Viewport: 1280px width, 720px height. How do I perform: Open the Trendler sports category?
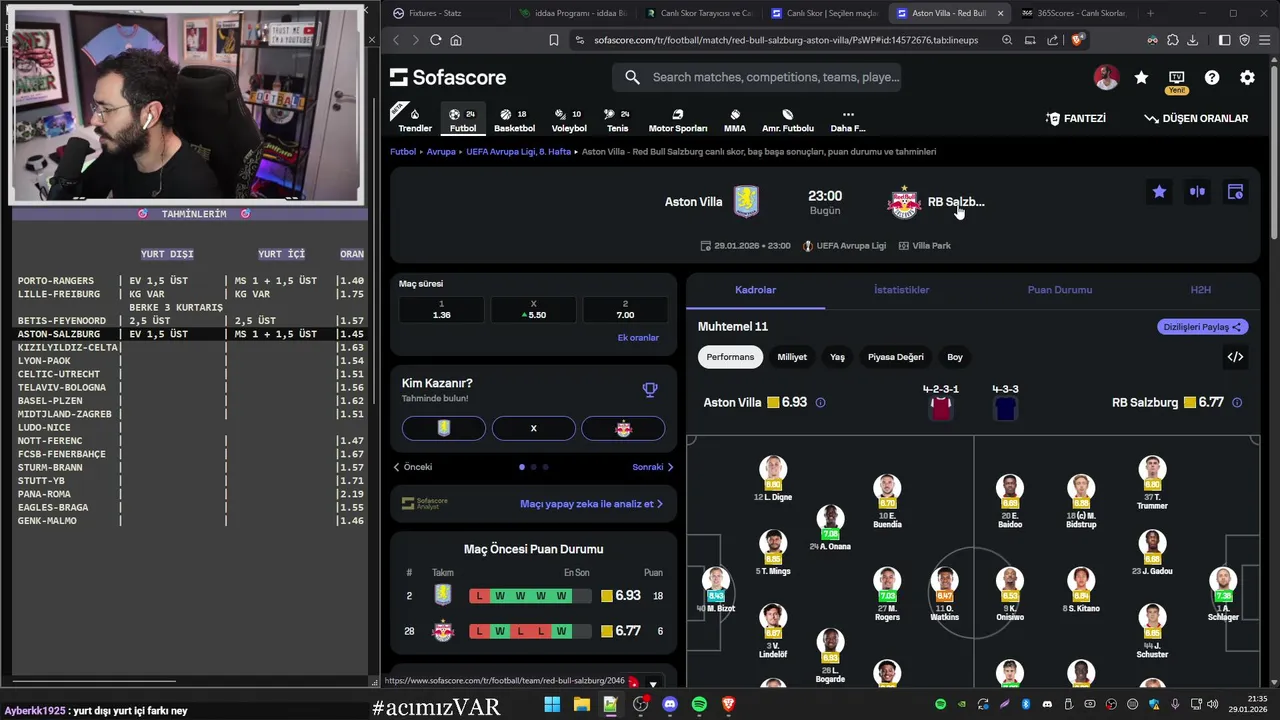pyautogui.click(x=415, y=120)
